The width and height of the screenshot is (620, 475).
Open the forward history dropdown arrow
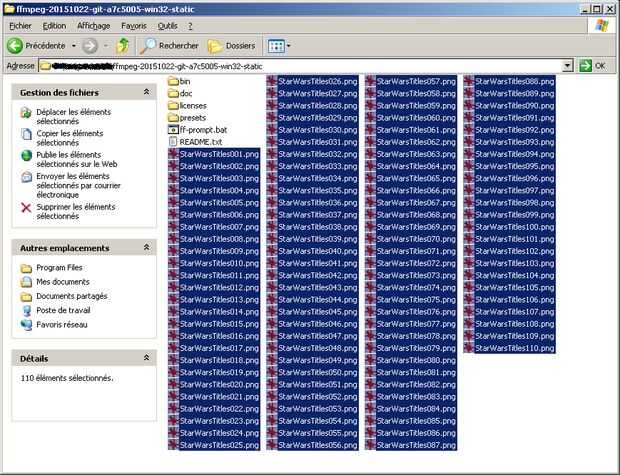point(106,46)
